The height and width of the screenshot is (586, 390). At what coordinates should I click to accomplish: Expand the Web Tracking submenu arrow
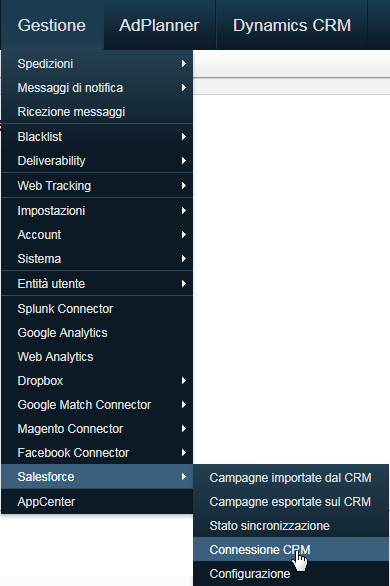click(183, 186)
